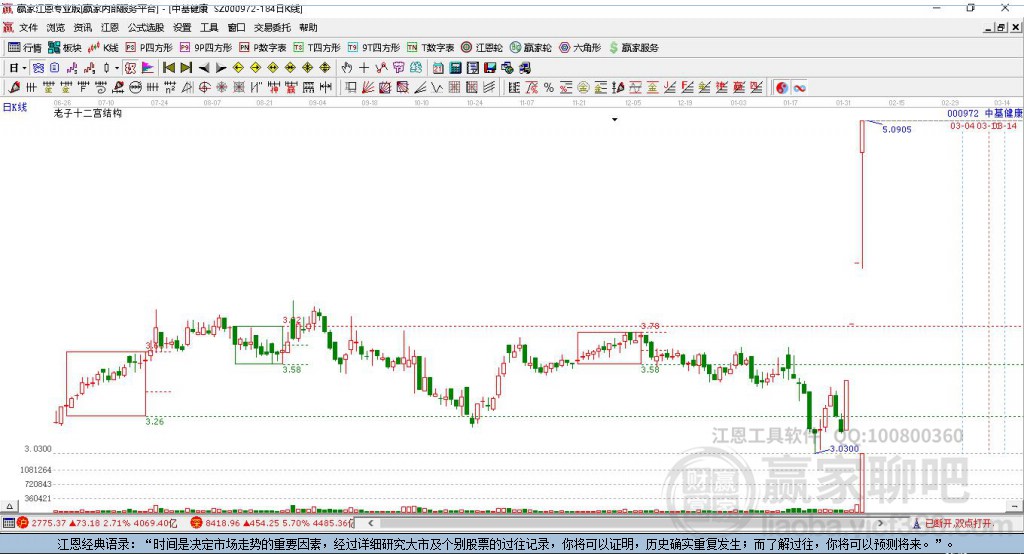Open the P四方形 square tool
1024x554 pixels.
(149, 48)
